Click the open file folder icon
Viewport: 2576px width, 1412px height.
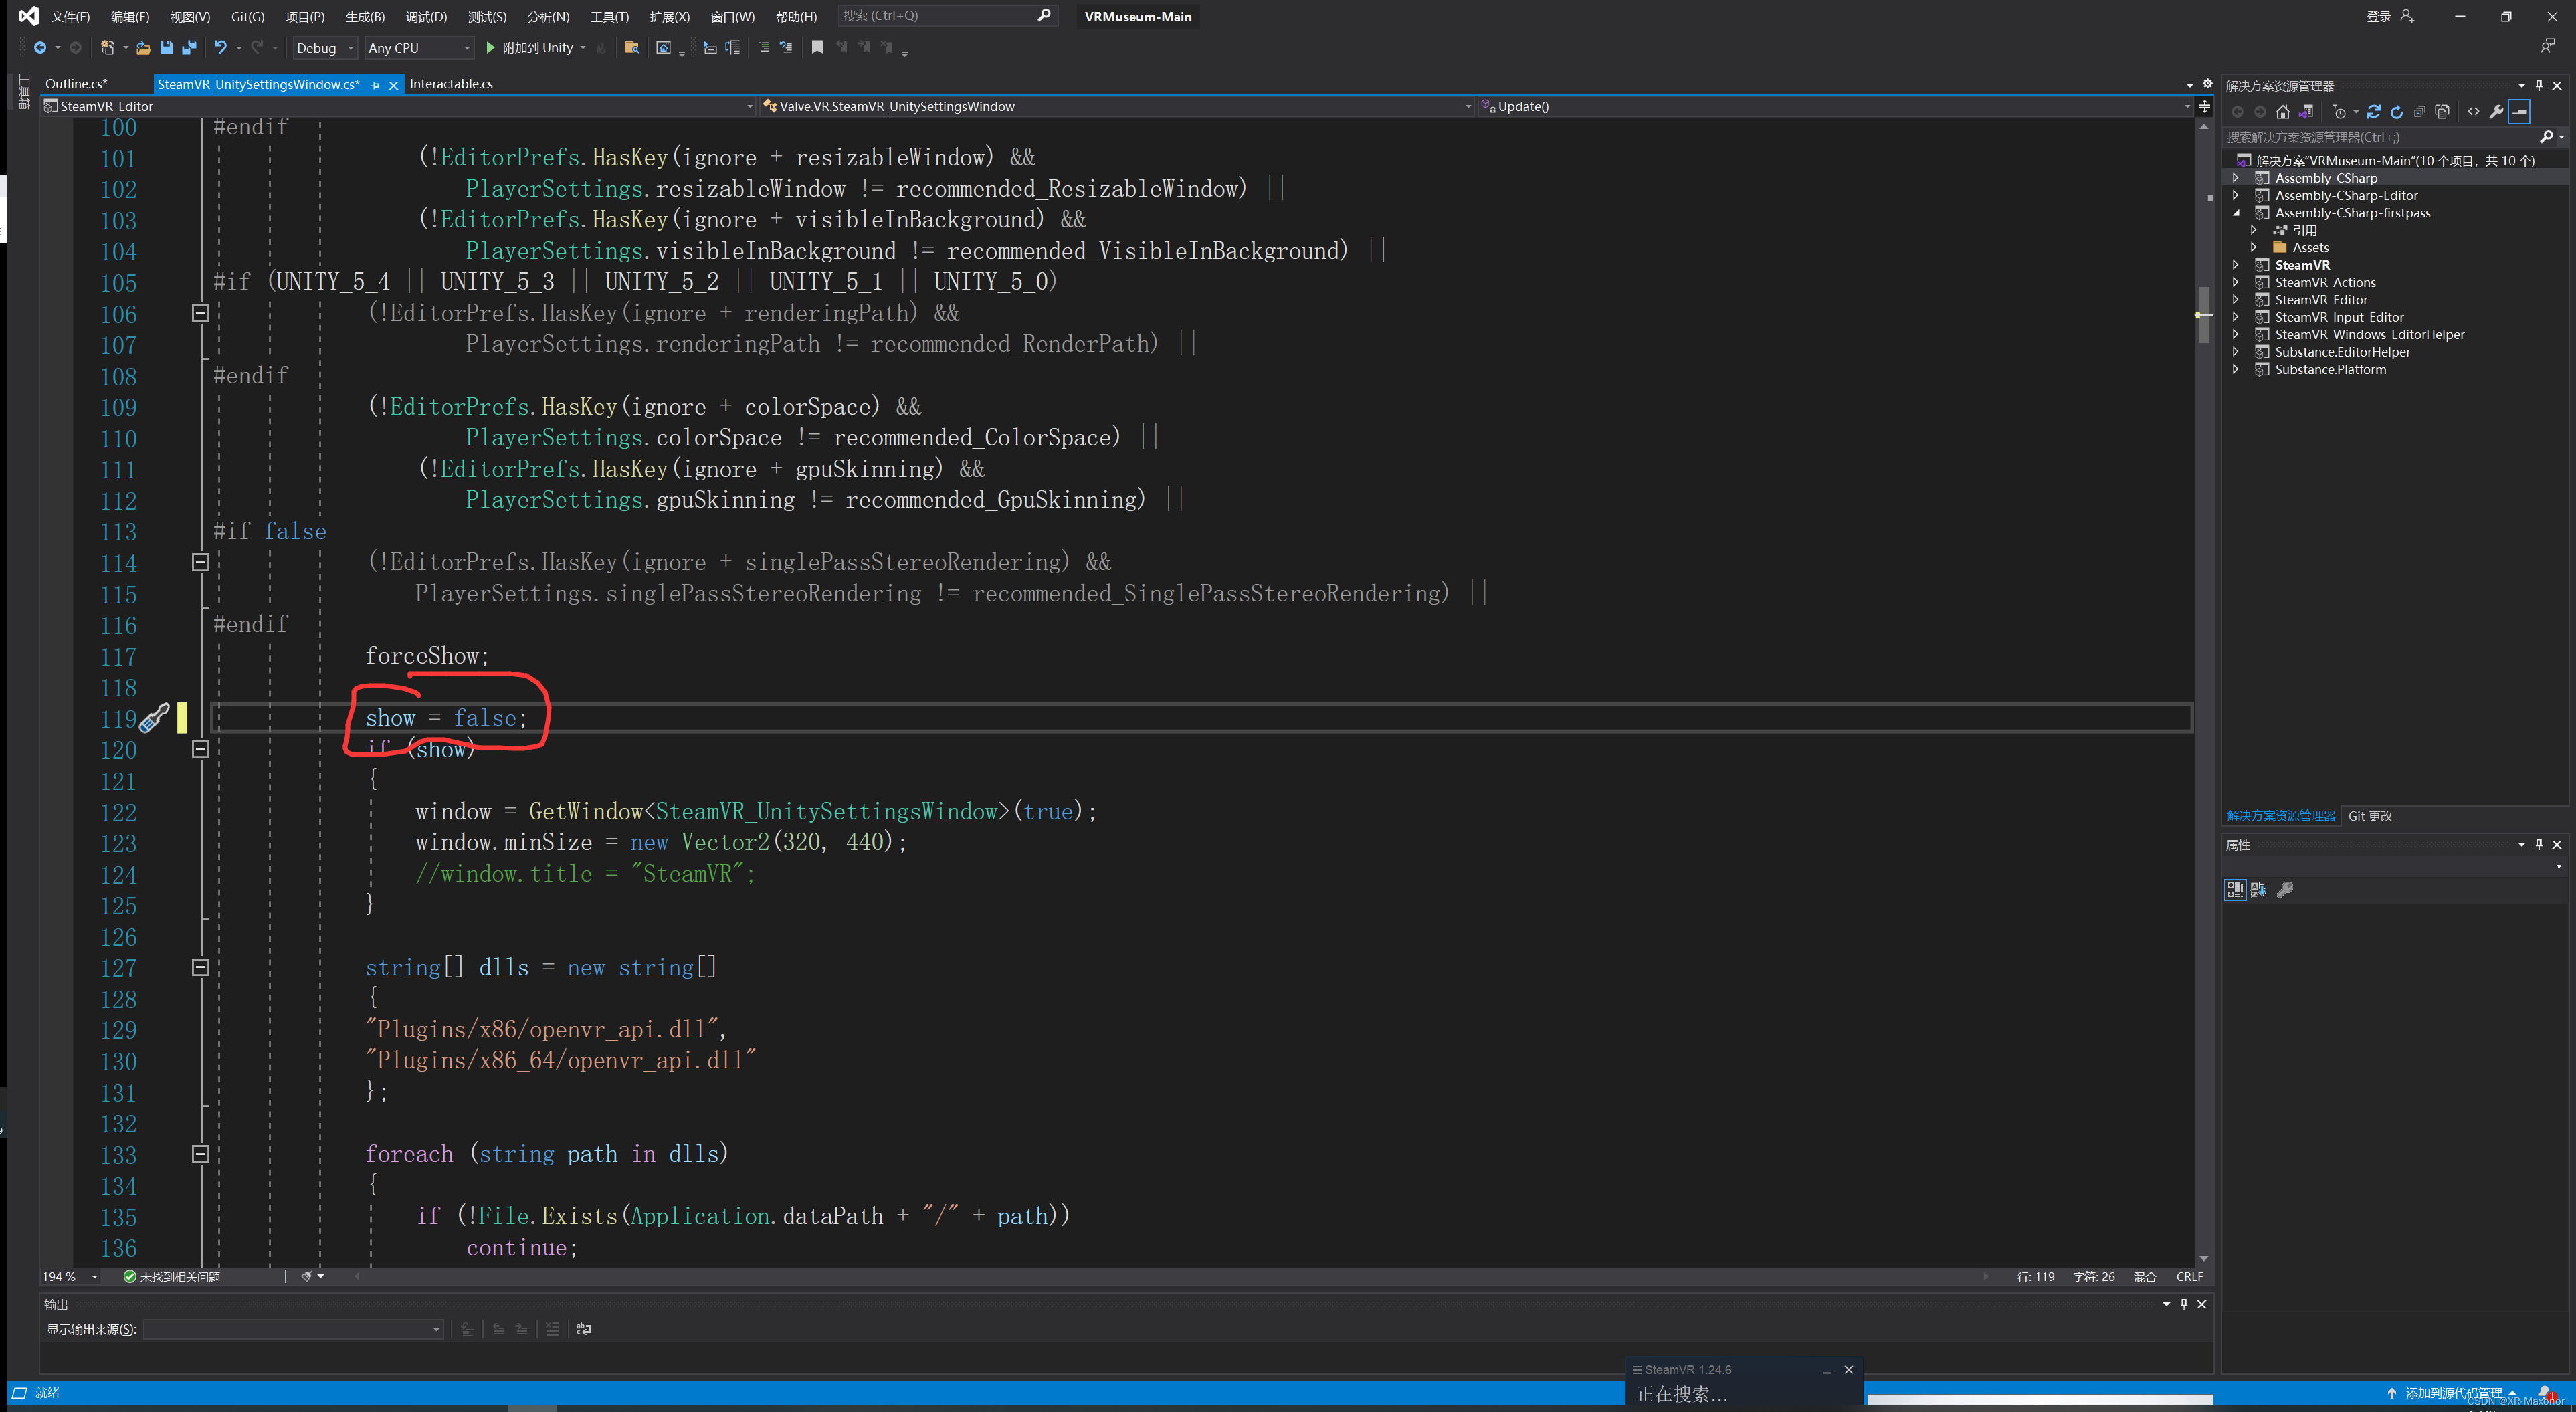[x=143, y=47]
